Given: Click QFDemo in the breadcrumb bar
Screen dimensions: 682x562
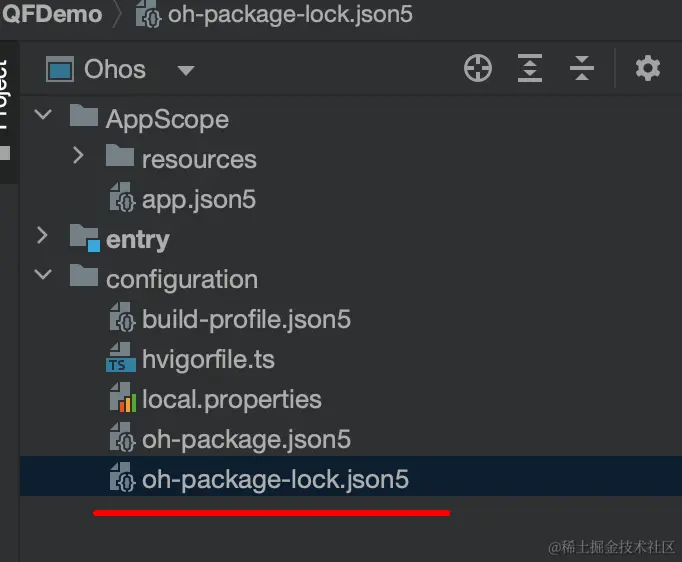Looking at the screenshot, I should [52, 14].
